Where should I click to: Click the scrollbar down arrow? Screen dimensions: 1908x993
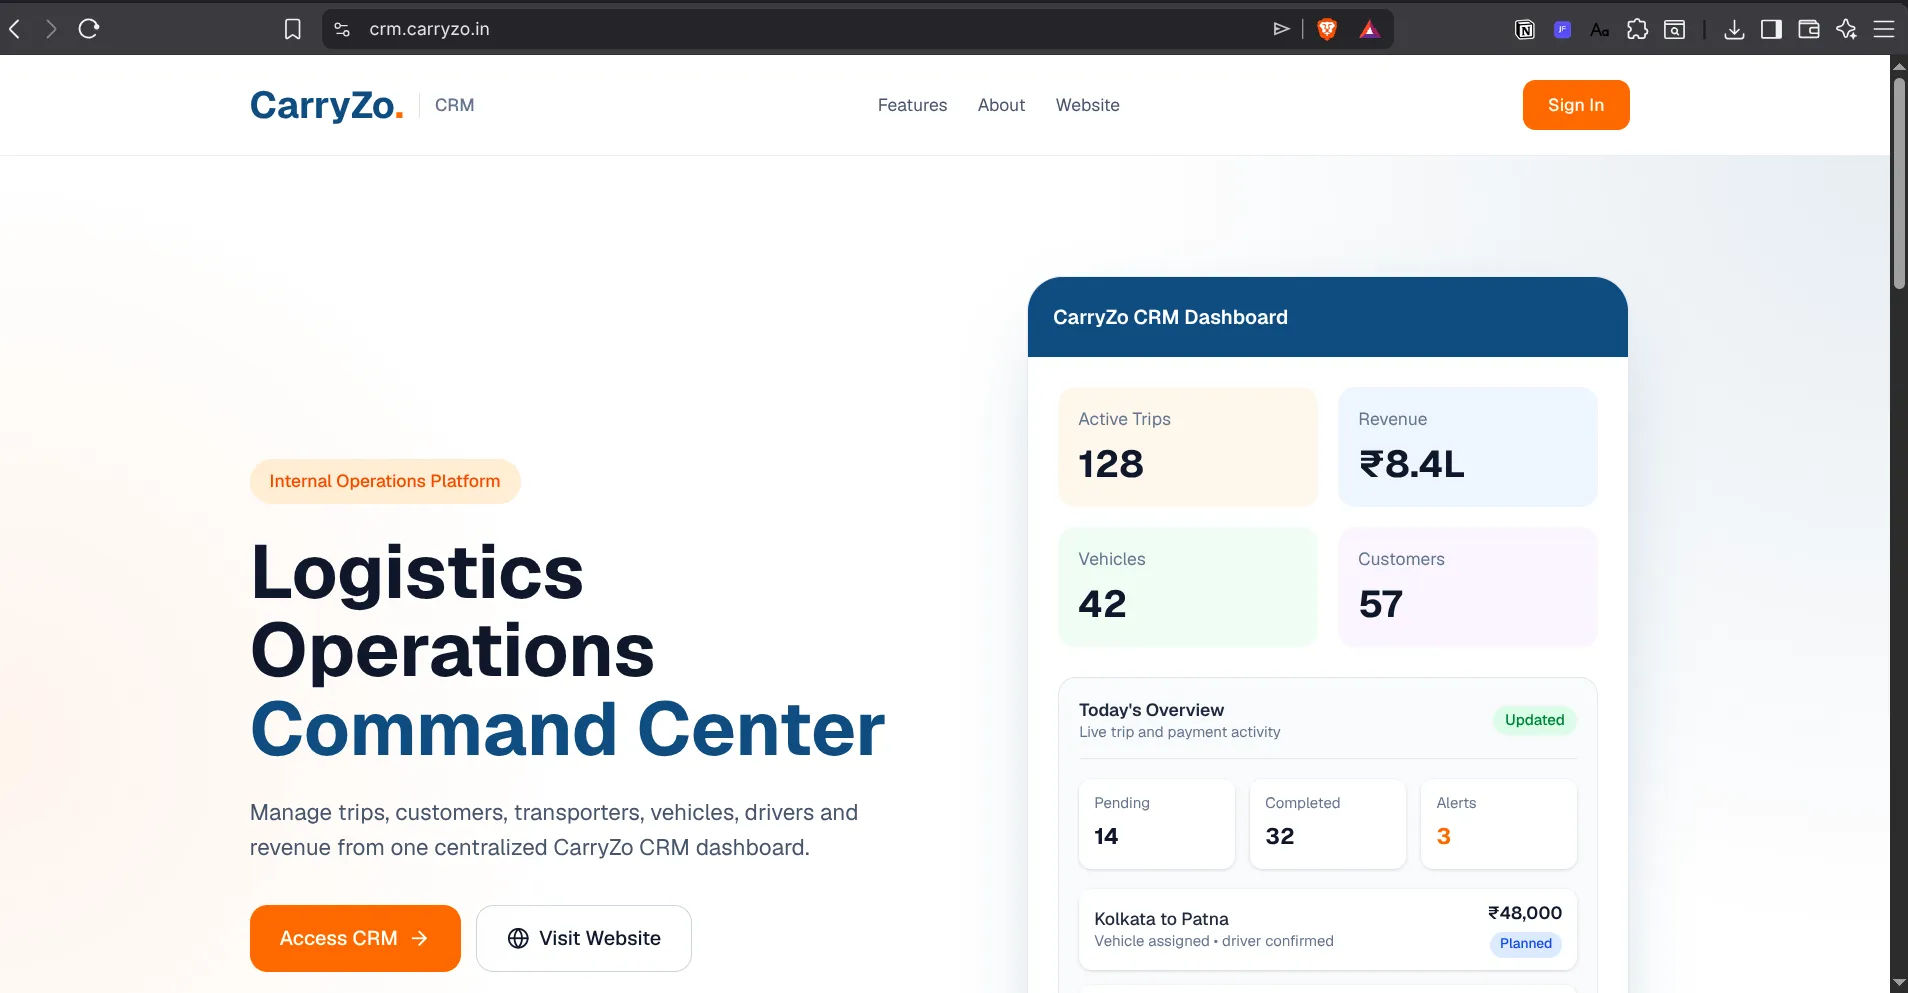click(1899, 983)
